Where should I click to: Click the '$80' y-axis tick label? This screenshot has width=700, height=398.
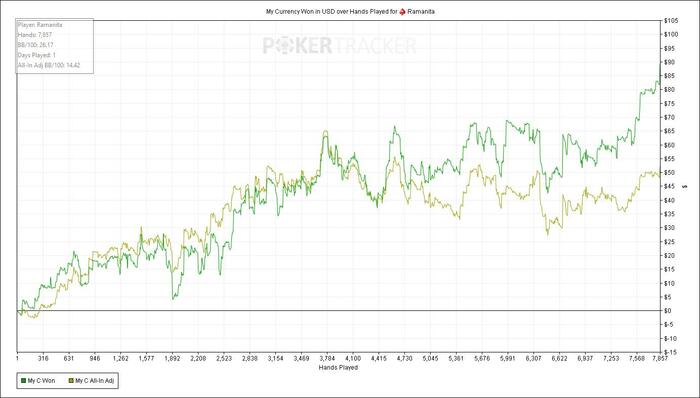pyautogui.click(x=670, y=90)
